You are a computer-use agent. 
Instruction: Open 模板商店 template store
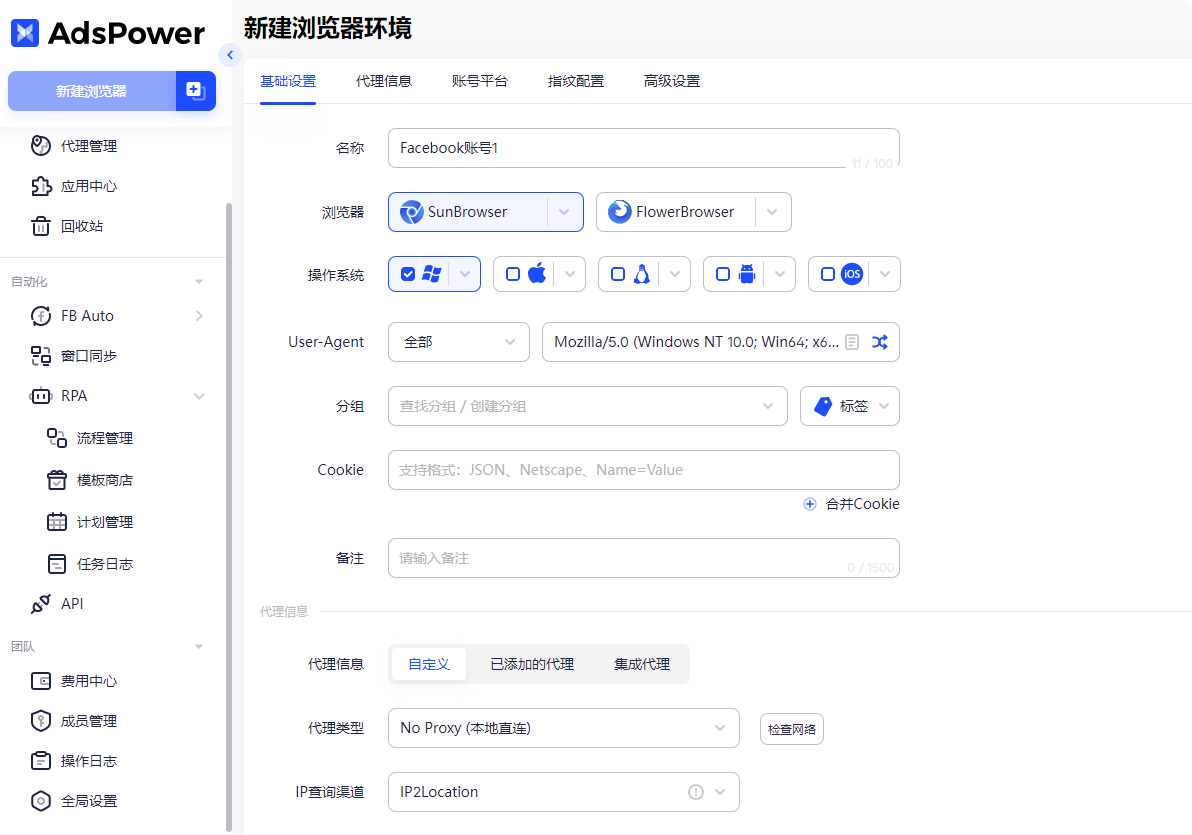click(x=90, y=480)
